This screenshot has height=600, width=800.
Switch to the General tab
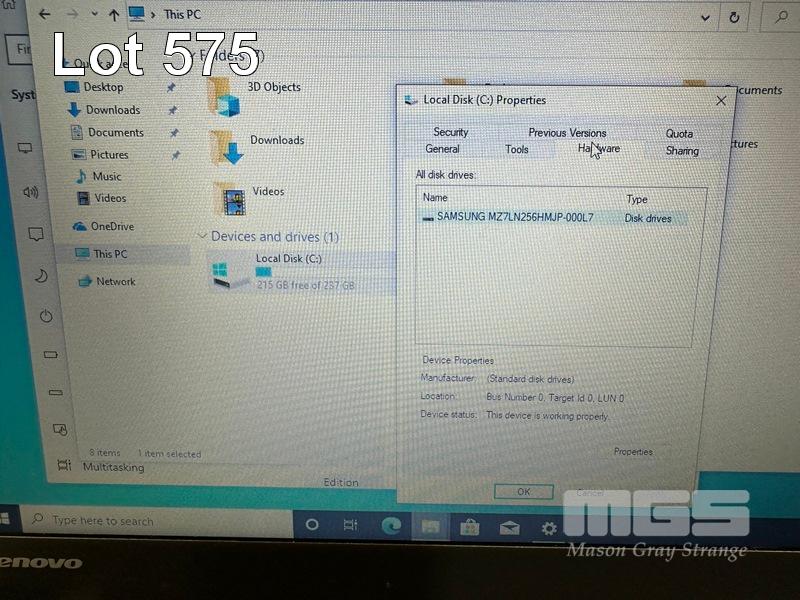coord(442,149)
